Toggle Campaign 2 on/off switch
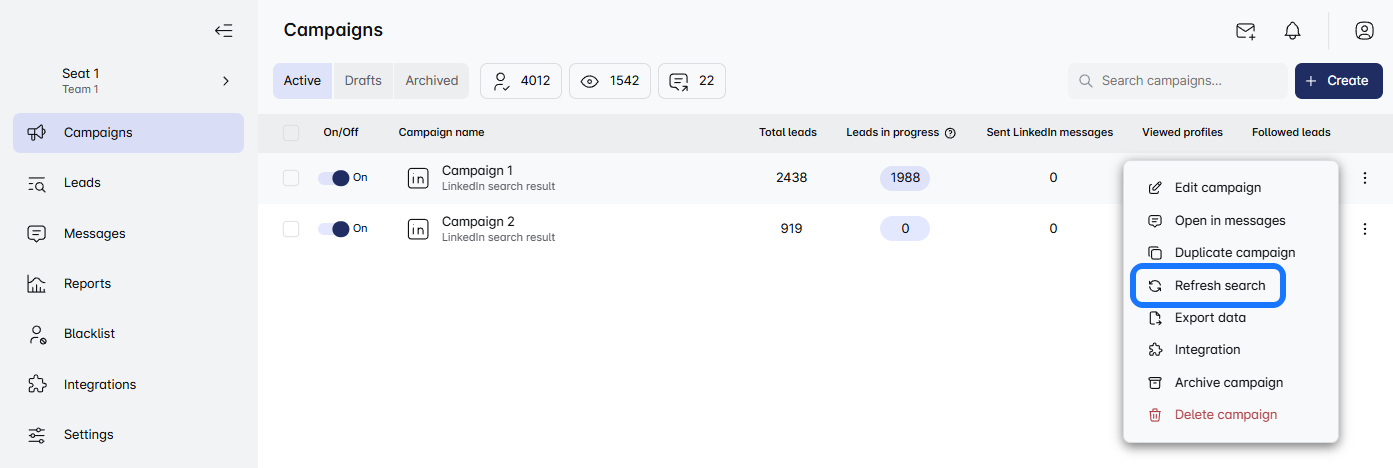The height and width of the screenshot is (468, 1393). point(334,229)
